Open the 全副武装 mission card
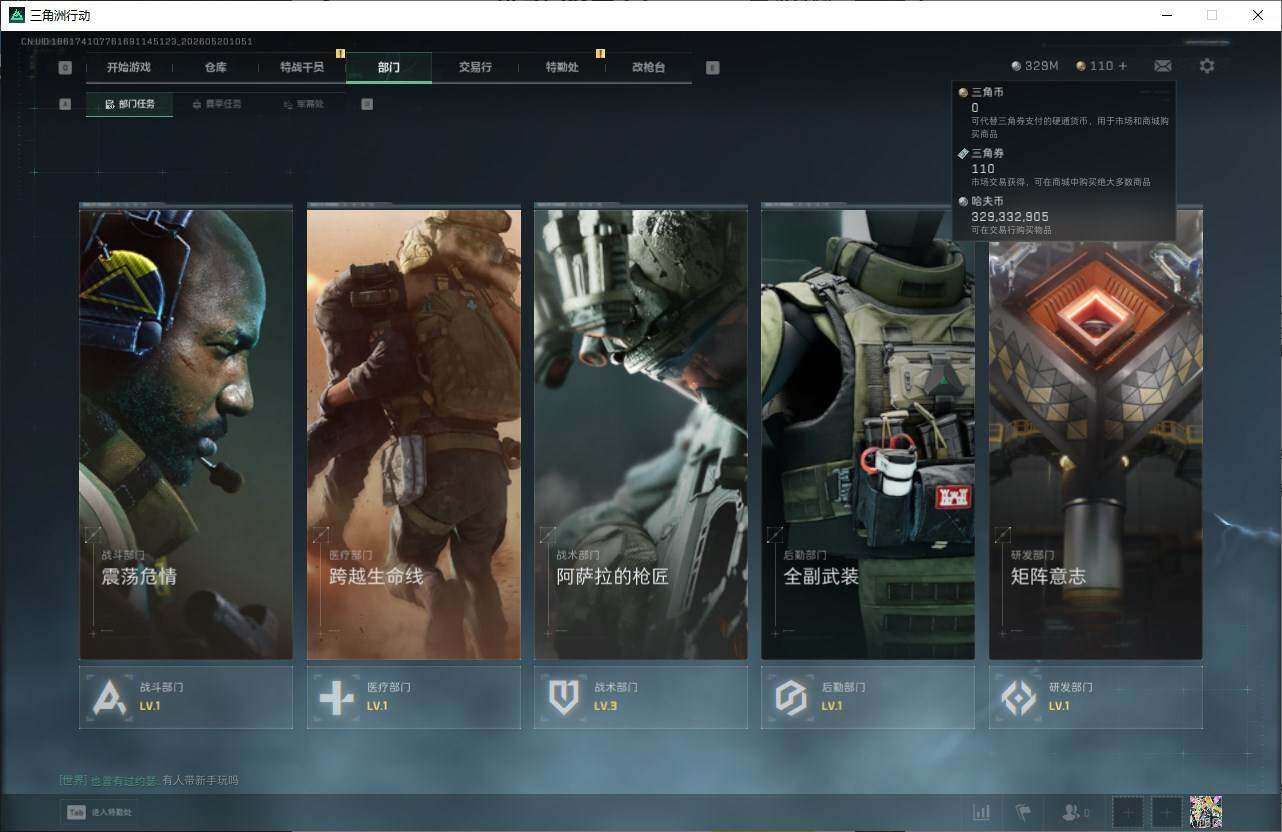Image resolution: width=1282 pixels, height=832 pixels. coord(868,432)
